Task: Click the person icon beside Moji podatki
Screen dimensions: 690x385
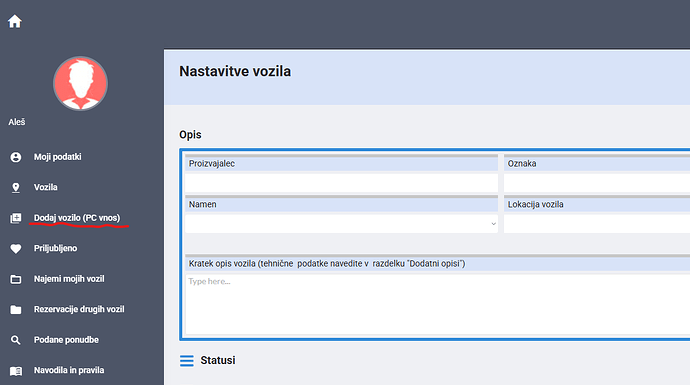Action: (x=16, y=157)
